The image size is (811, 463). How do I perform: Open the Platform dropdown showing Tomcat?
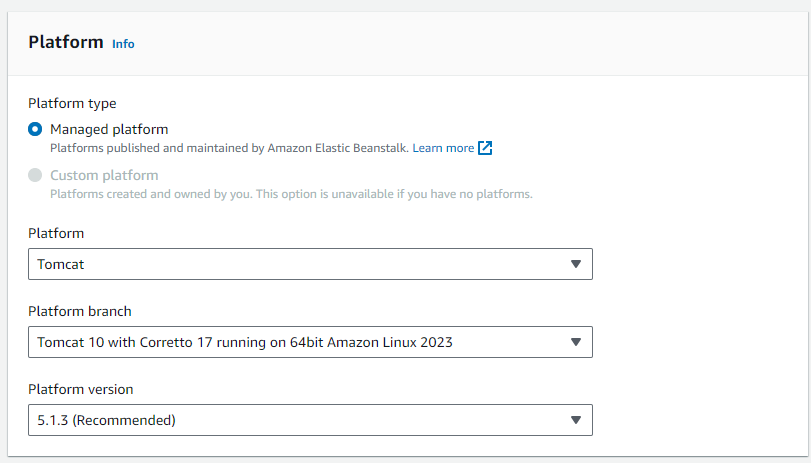click(310, 264)
